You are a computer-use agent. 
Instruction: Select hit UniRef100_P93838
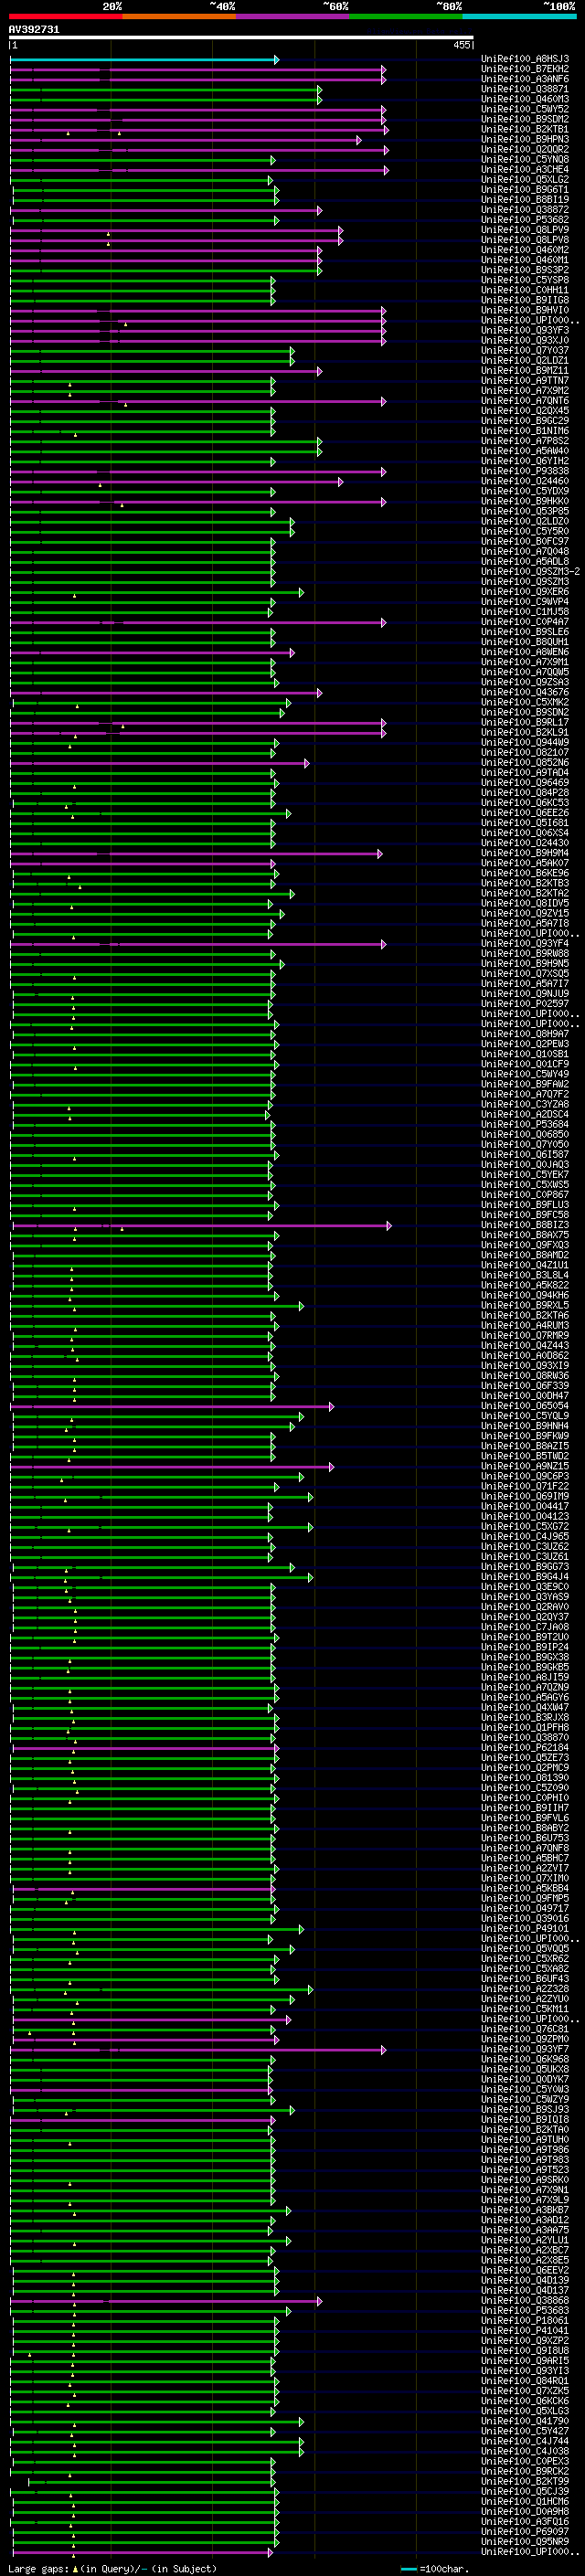[525, 471]
